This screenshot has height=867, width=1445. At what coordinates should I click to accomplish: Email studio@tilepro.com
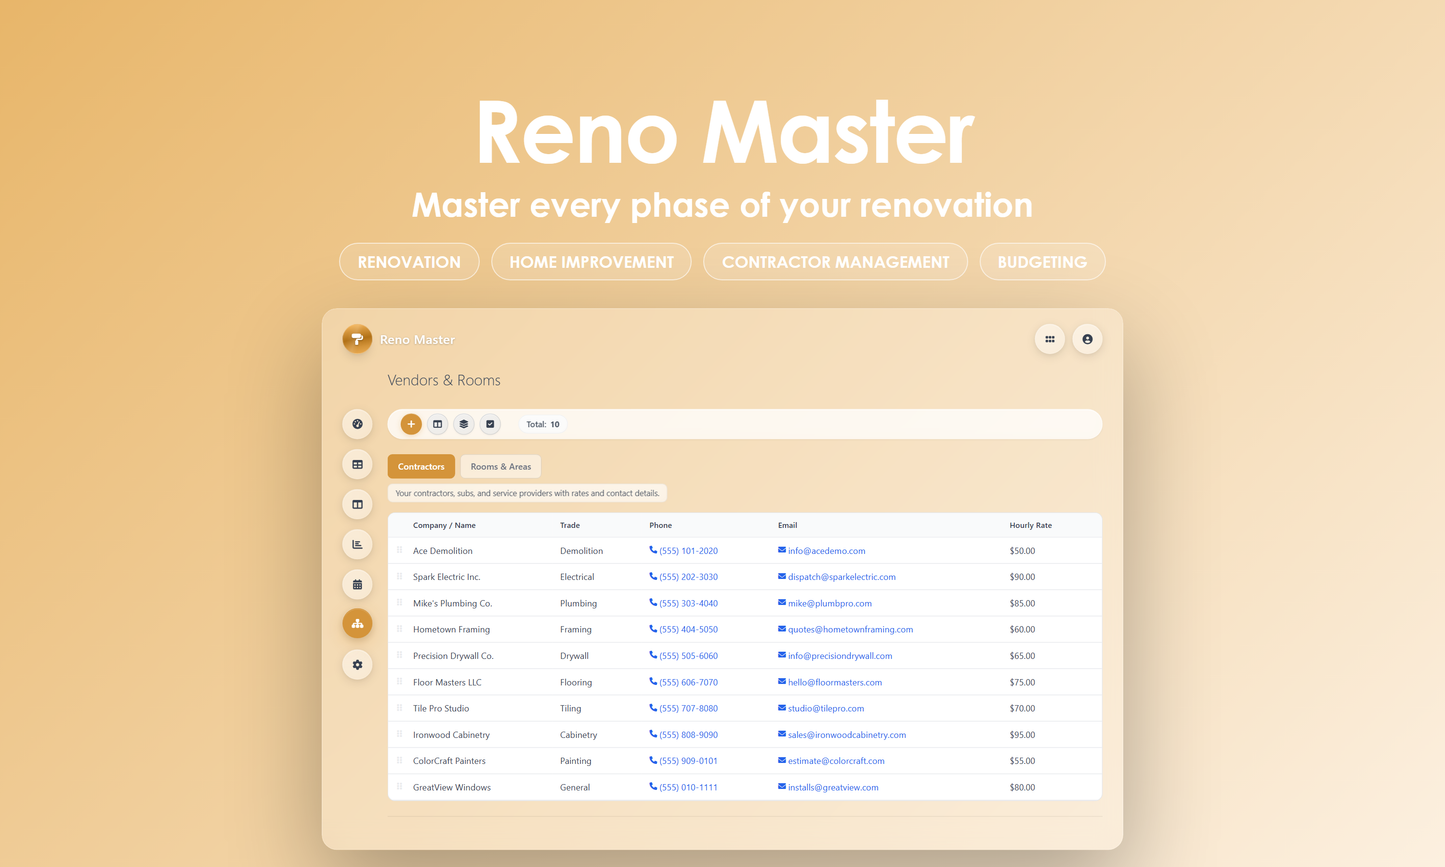click(821, 708)
